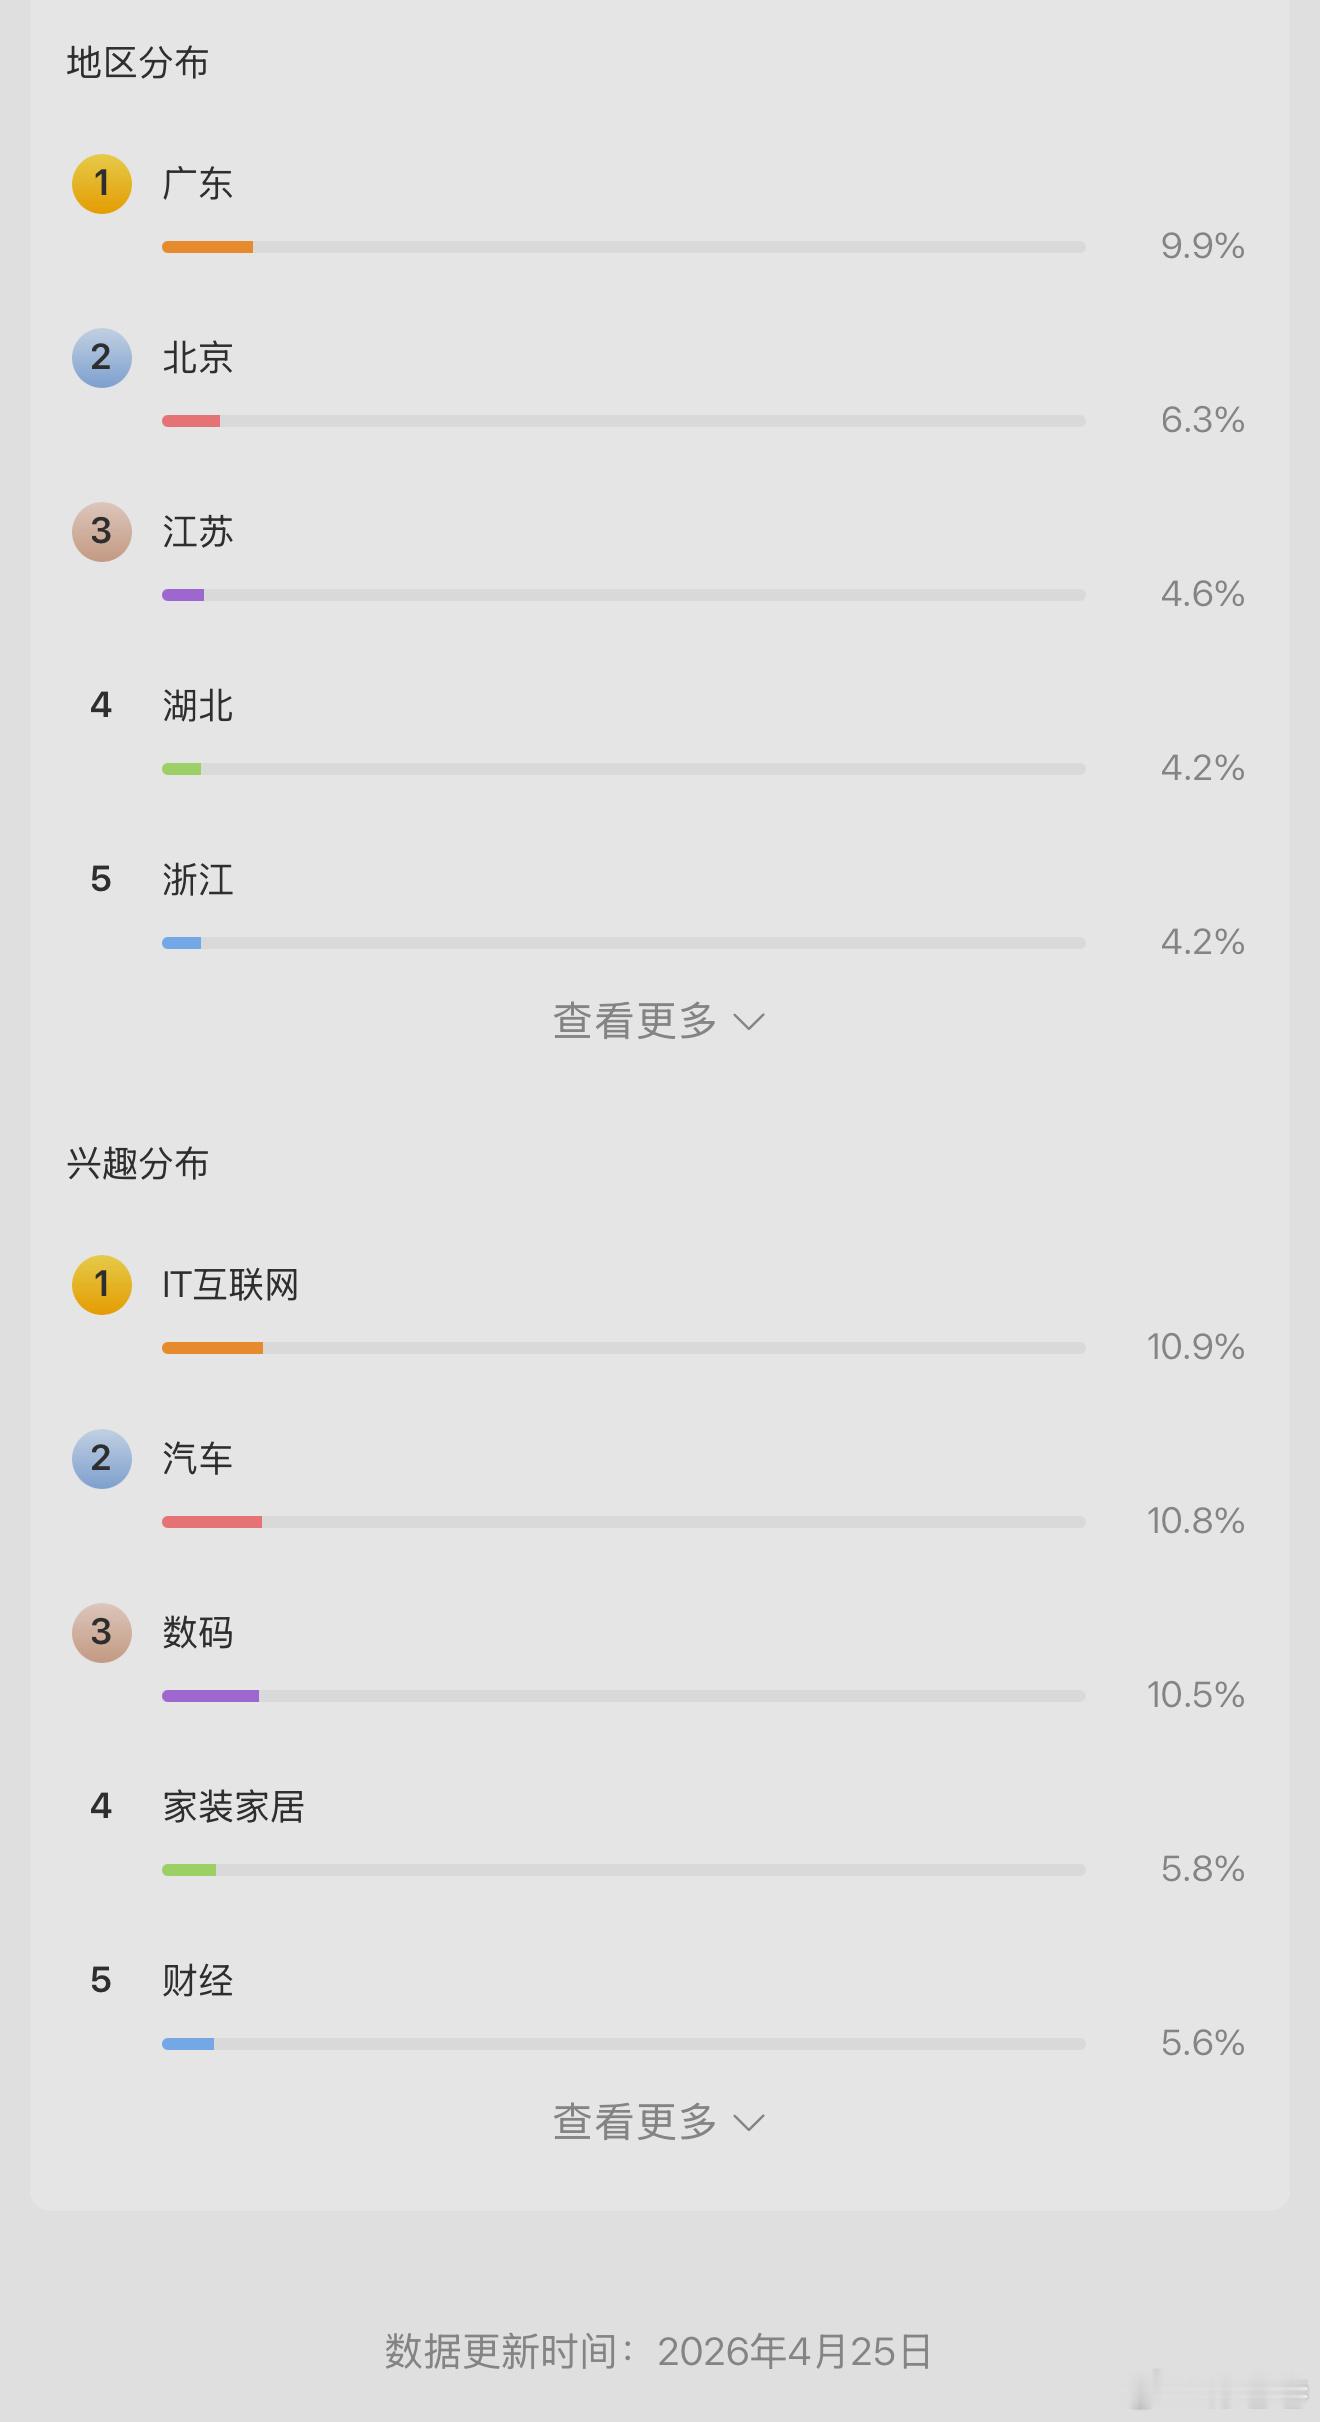Click the blue rank 2 badge beside 汽车
The height and width of the screenshot is (2422, 1320).
point(102,1459)
